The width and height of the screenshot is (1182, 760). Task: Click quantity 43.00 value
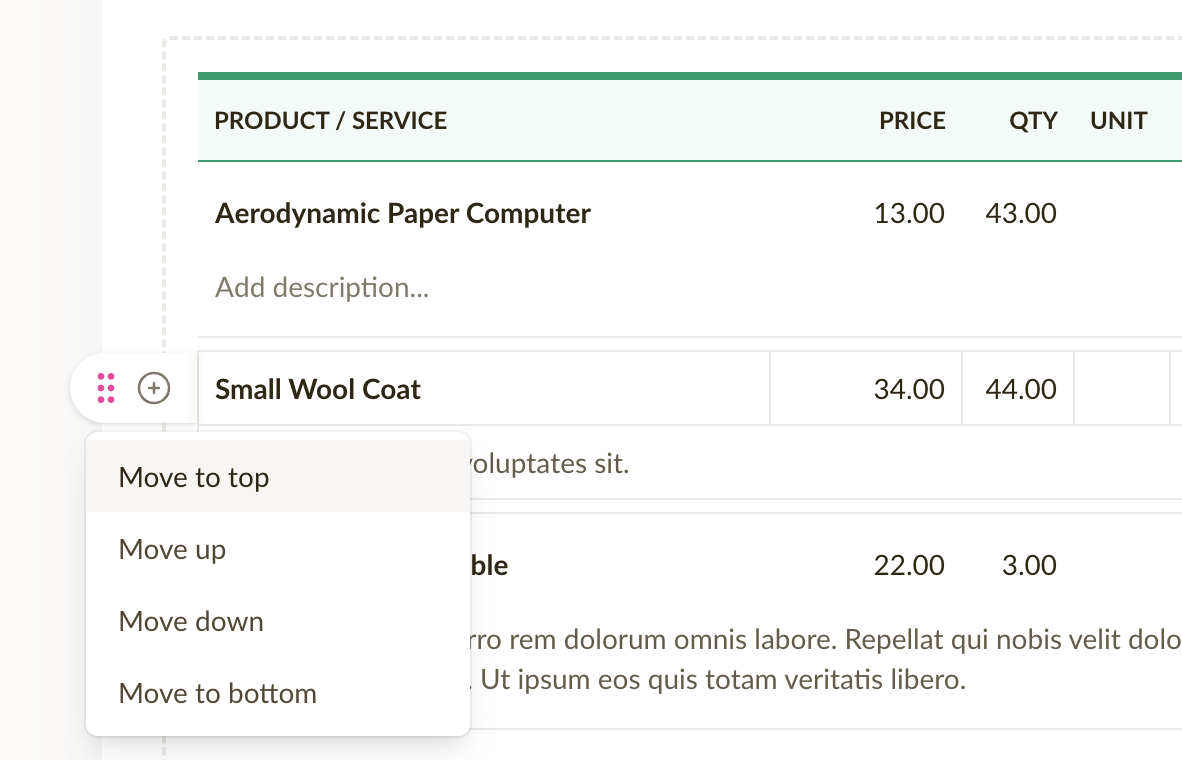pos(1021,213)
